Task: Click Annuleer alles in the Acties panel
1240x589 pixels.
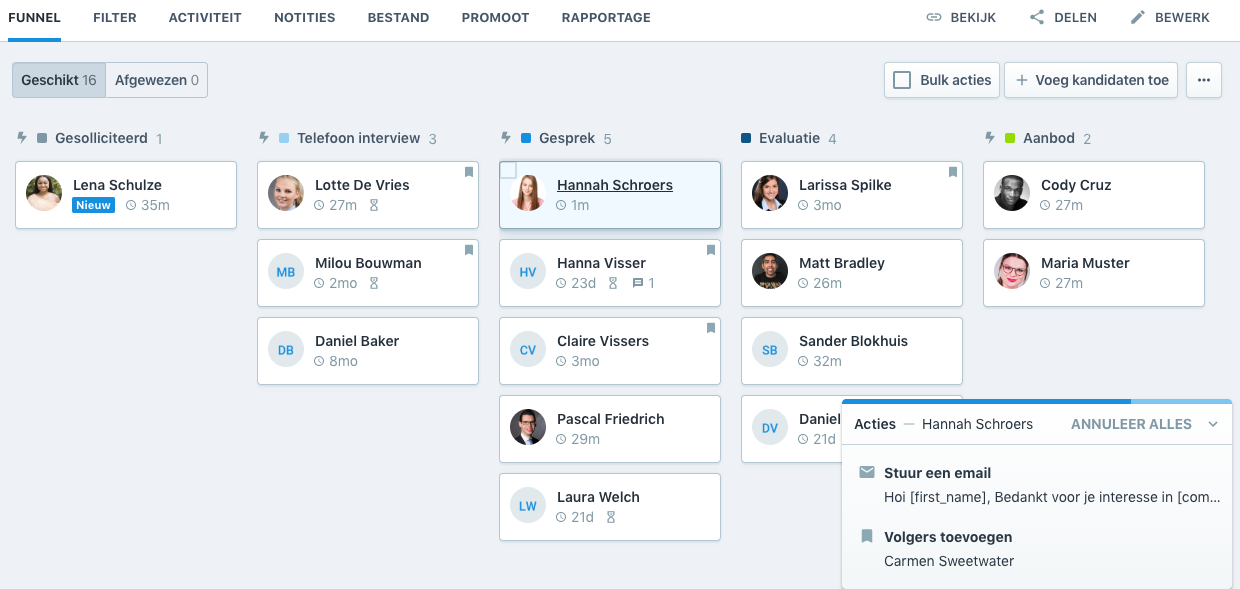Action: tap(1131, 424)
